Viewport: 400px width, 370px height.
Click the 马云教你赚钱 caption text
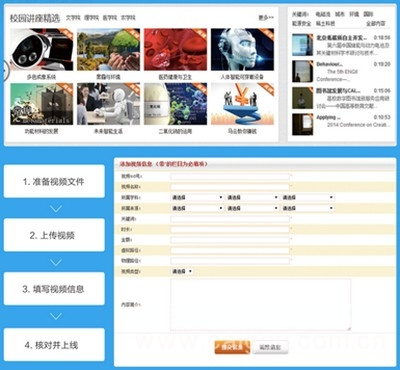tap(243, 131)
